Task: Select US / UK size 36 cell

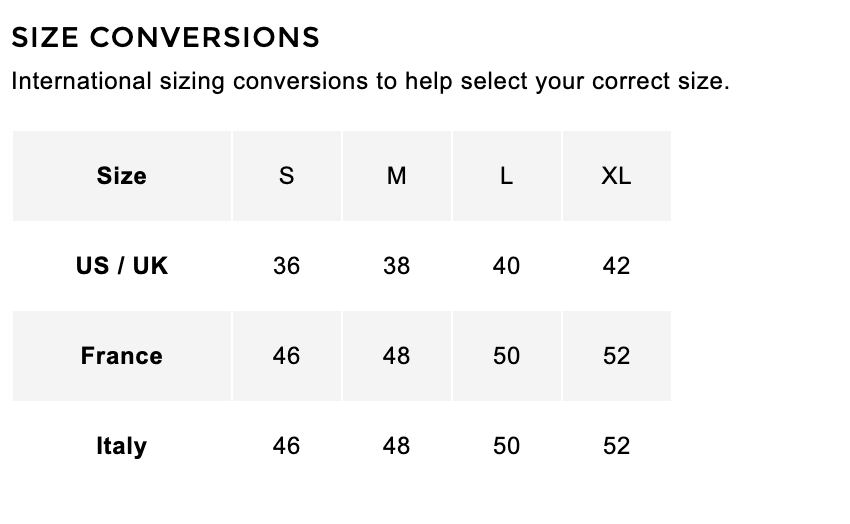Action: click(286, 266)
